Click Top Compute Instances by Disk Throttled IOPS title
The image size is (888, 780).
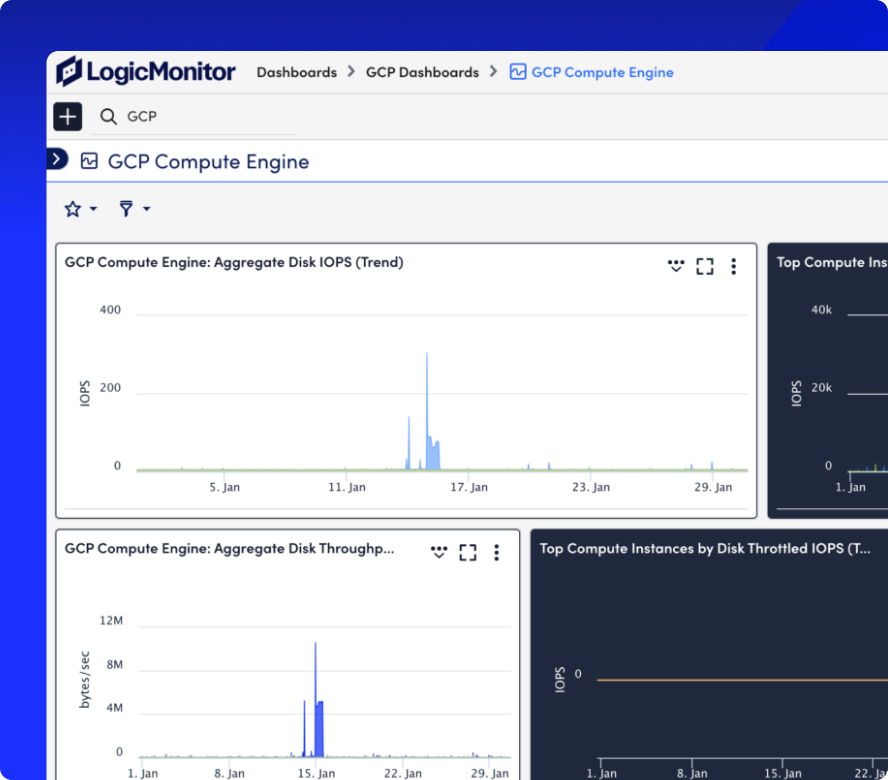pyautogui.click(x=705, y=548)
